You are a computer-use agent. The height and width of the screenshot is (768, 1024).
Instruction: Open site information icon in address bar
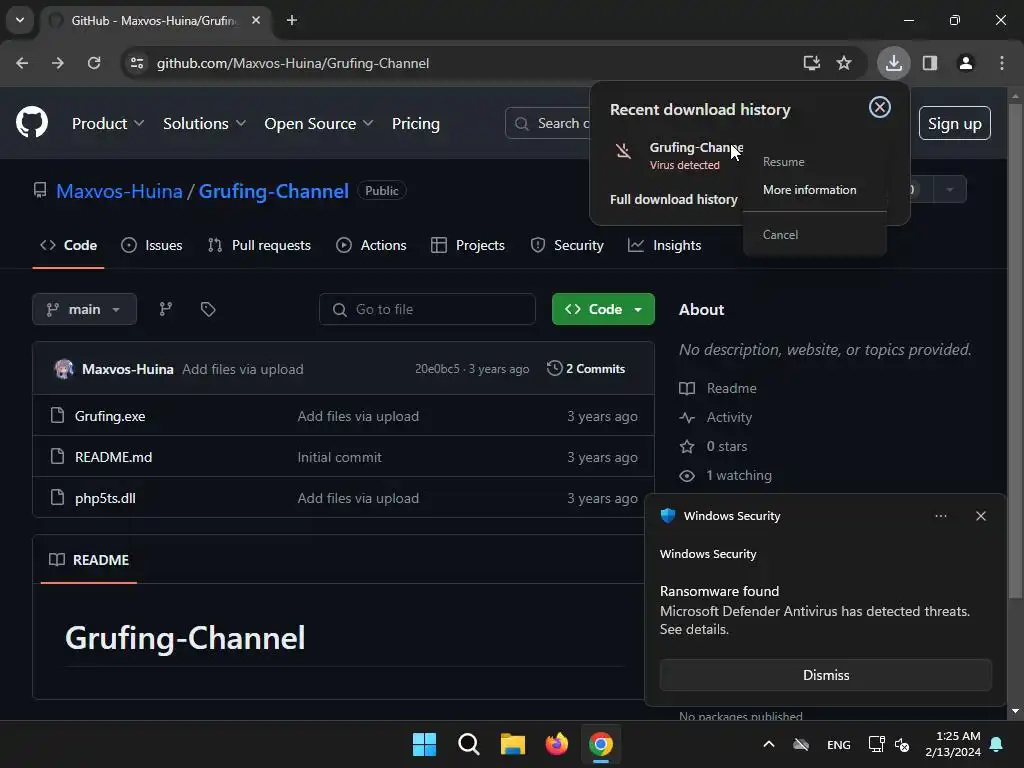pyautogui.click(x=136, y=63)
